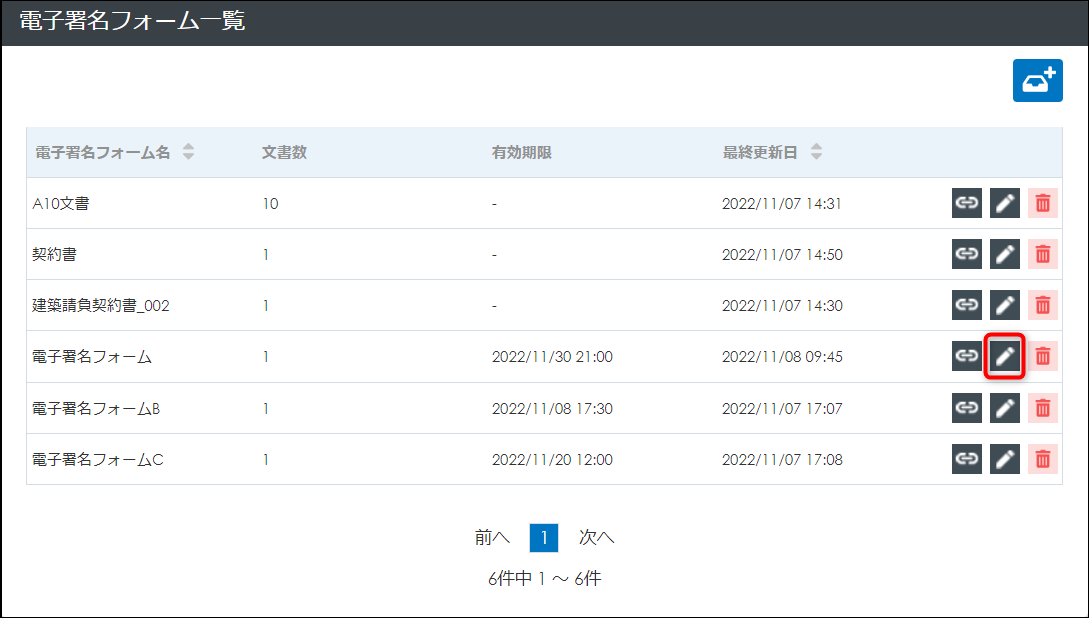Edit the 契約書 form
Screen dimensions: 1089x618
pos(1005,254)
